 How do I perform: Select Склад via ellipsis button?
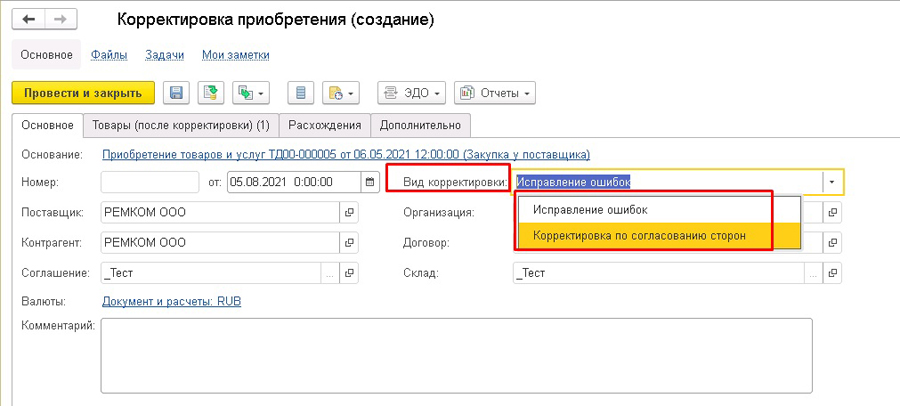click(x=814, y=273)
